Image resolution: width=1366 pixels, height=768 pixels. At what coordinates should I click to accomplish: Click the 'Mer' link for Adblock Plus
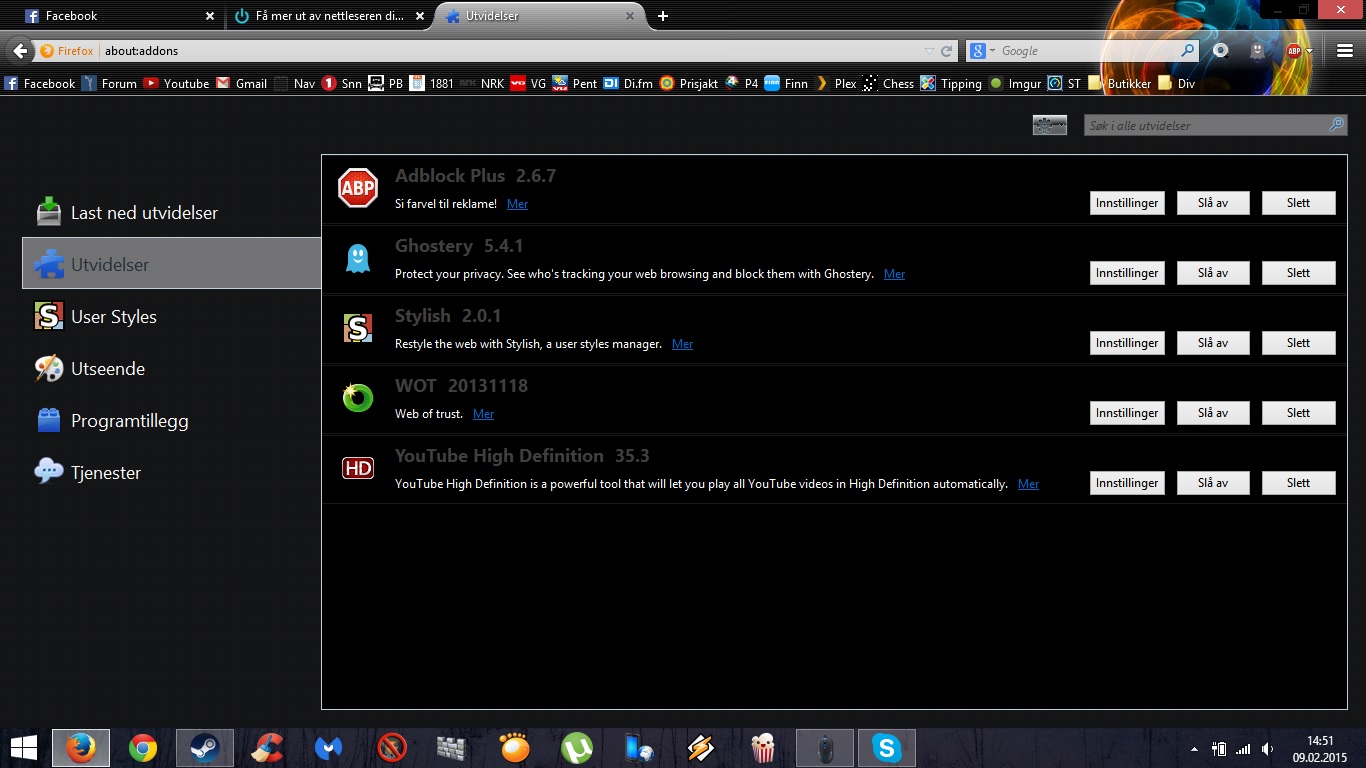tap(517, 204)
